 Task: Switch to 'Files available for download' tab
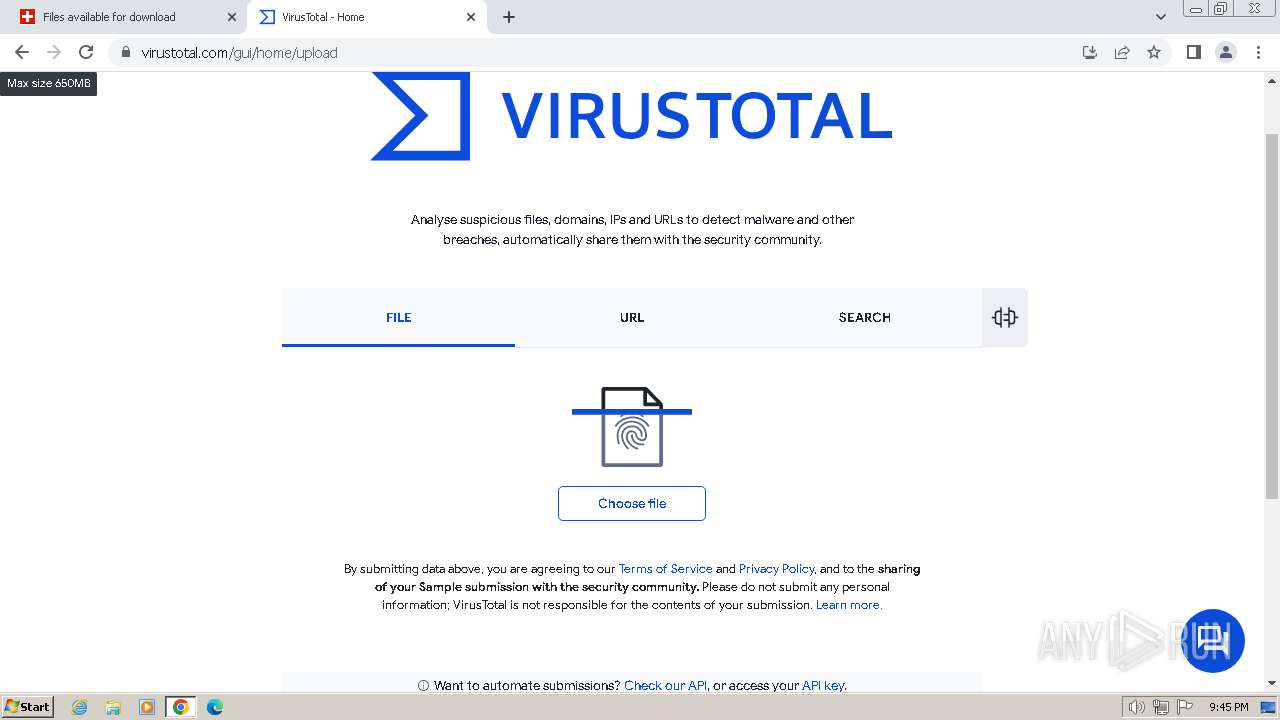coord(123,17)
